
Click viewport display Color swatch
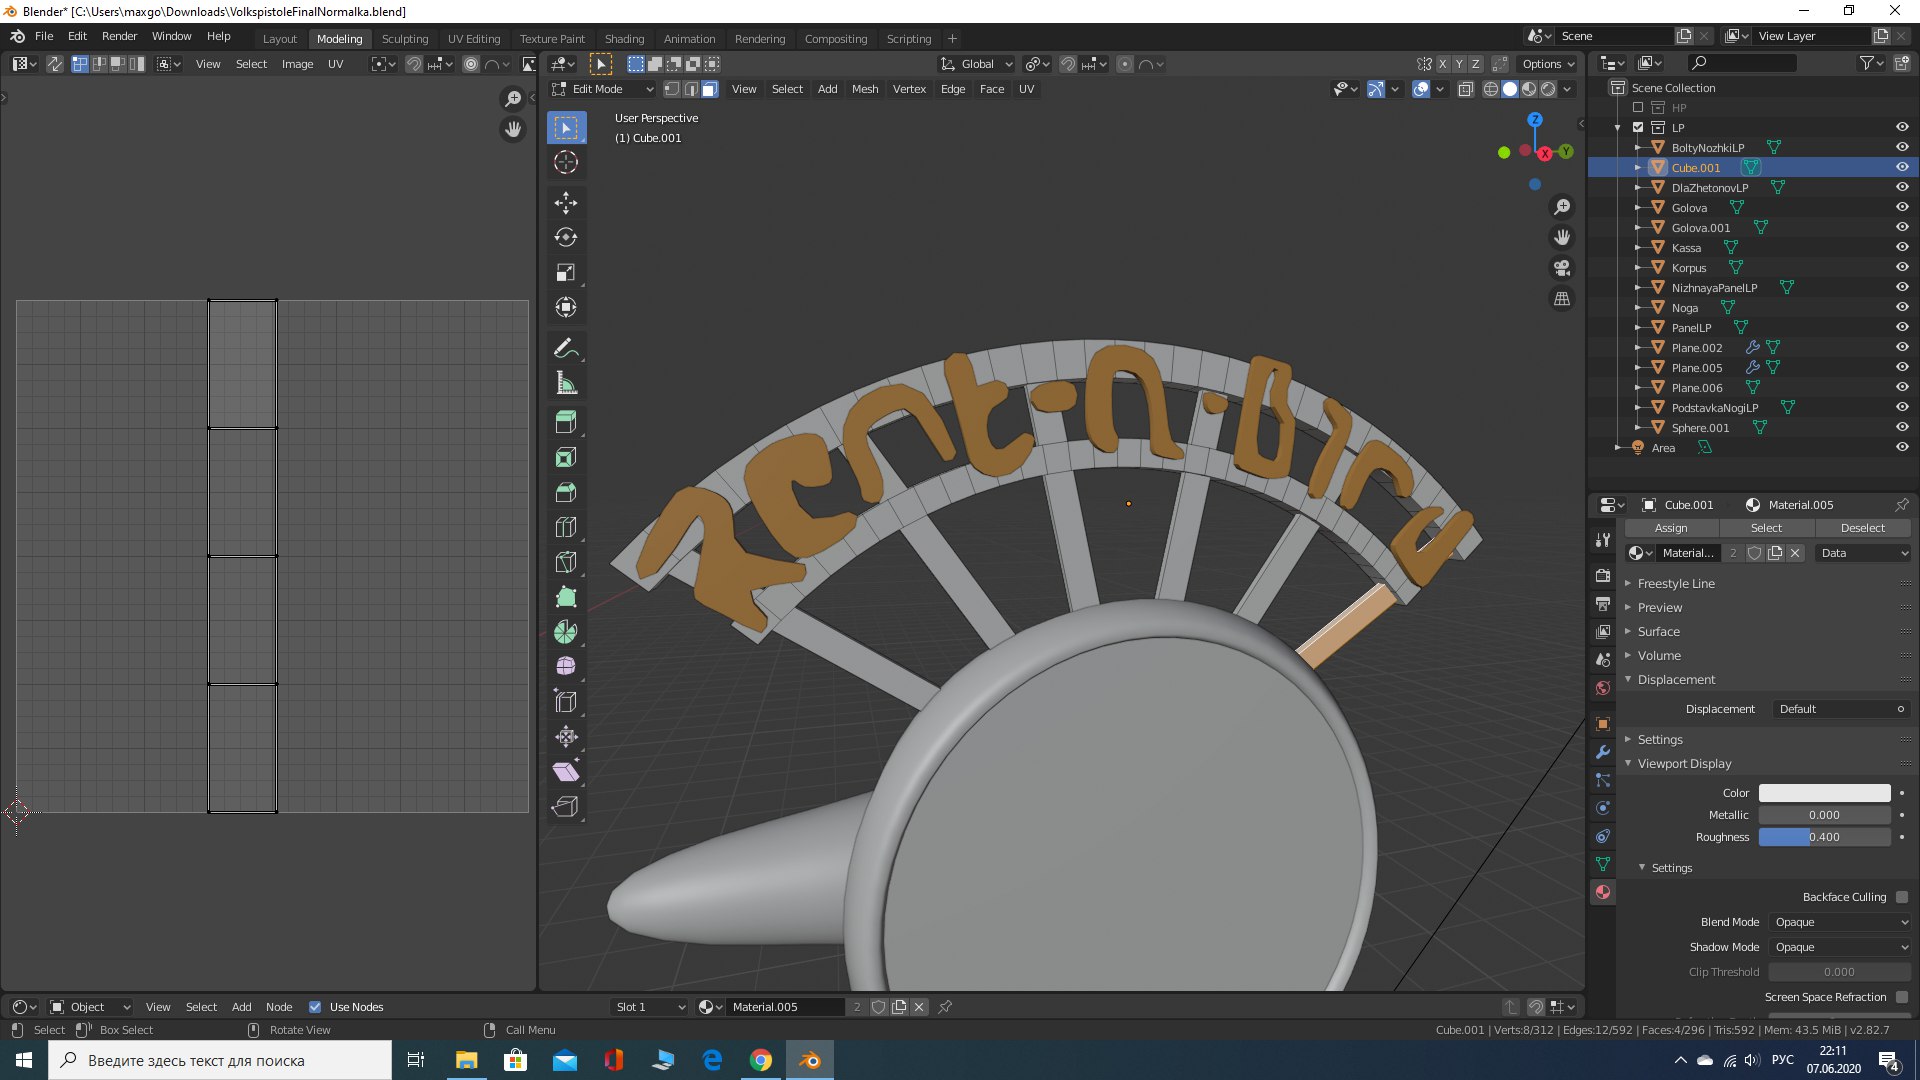click(x=1824, y=793)
